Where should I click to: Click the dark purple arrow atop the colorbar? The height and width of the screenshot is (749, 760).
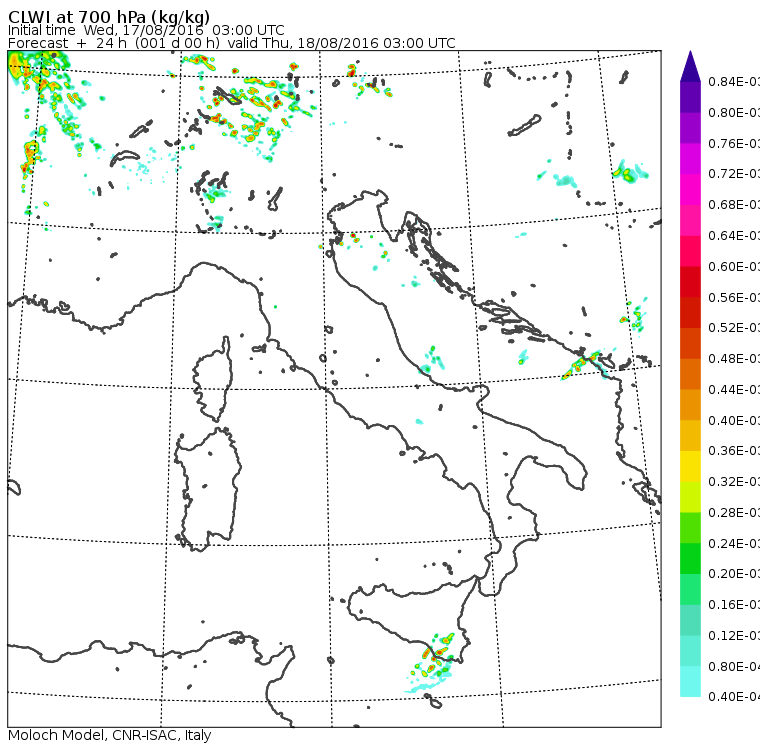[x=690, y=66]
